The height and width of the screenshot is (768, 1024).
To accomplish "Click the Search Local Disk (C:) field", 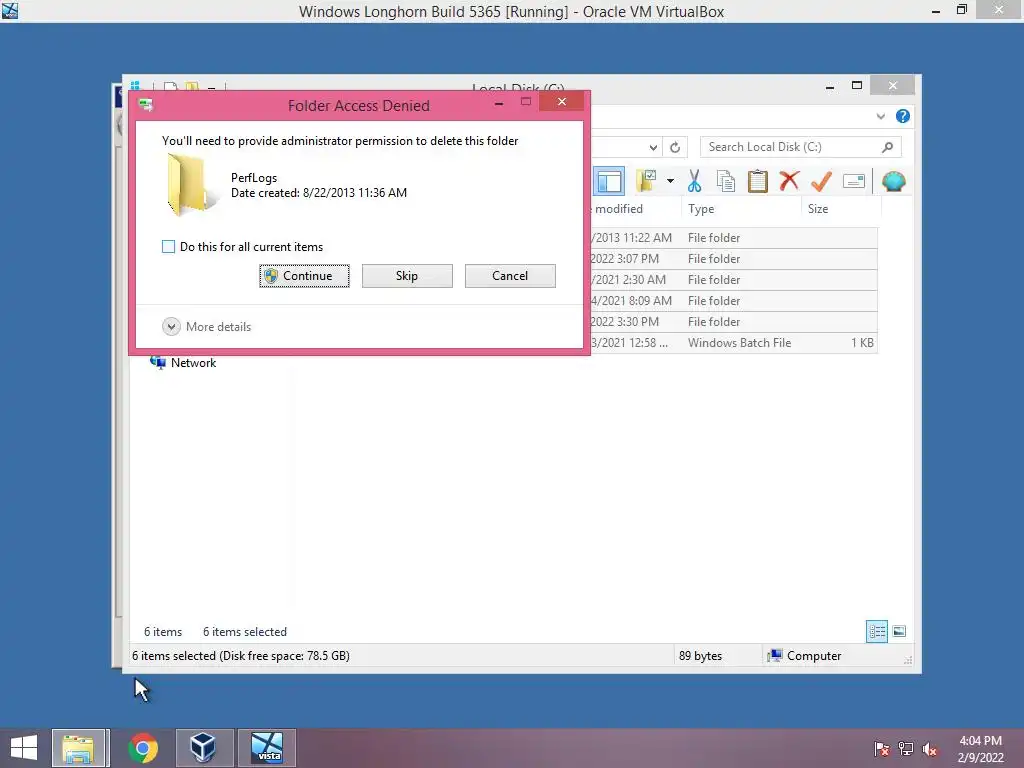I will [x=800, y=147].
